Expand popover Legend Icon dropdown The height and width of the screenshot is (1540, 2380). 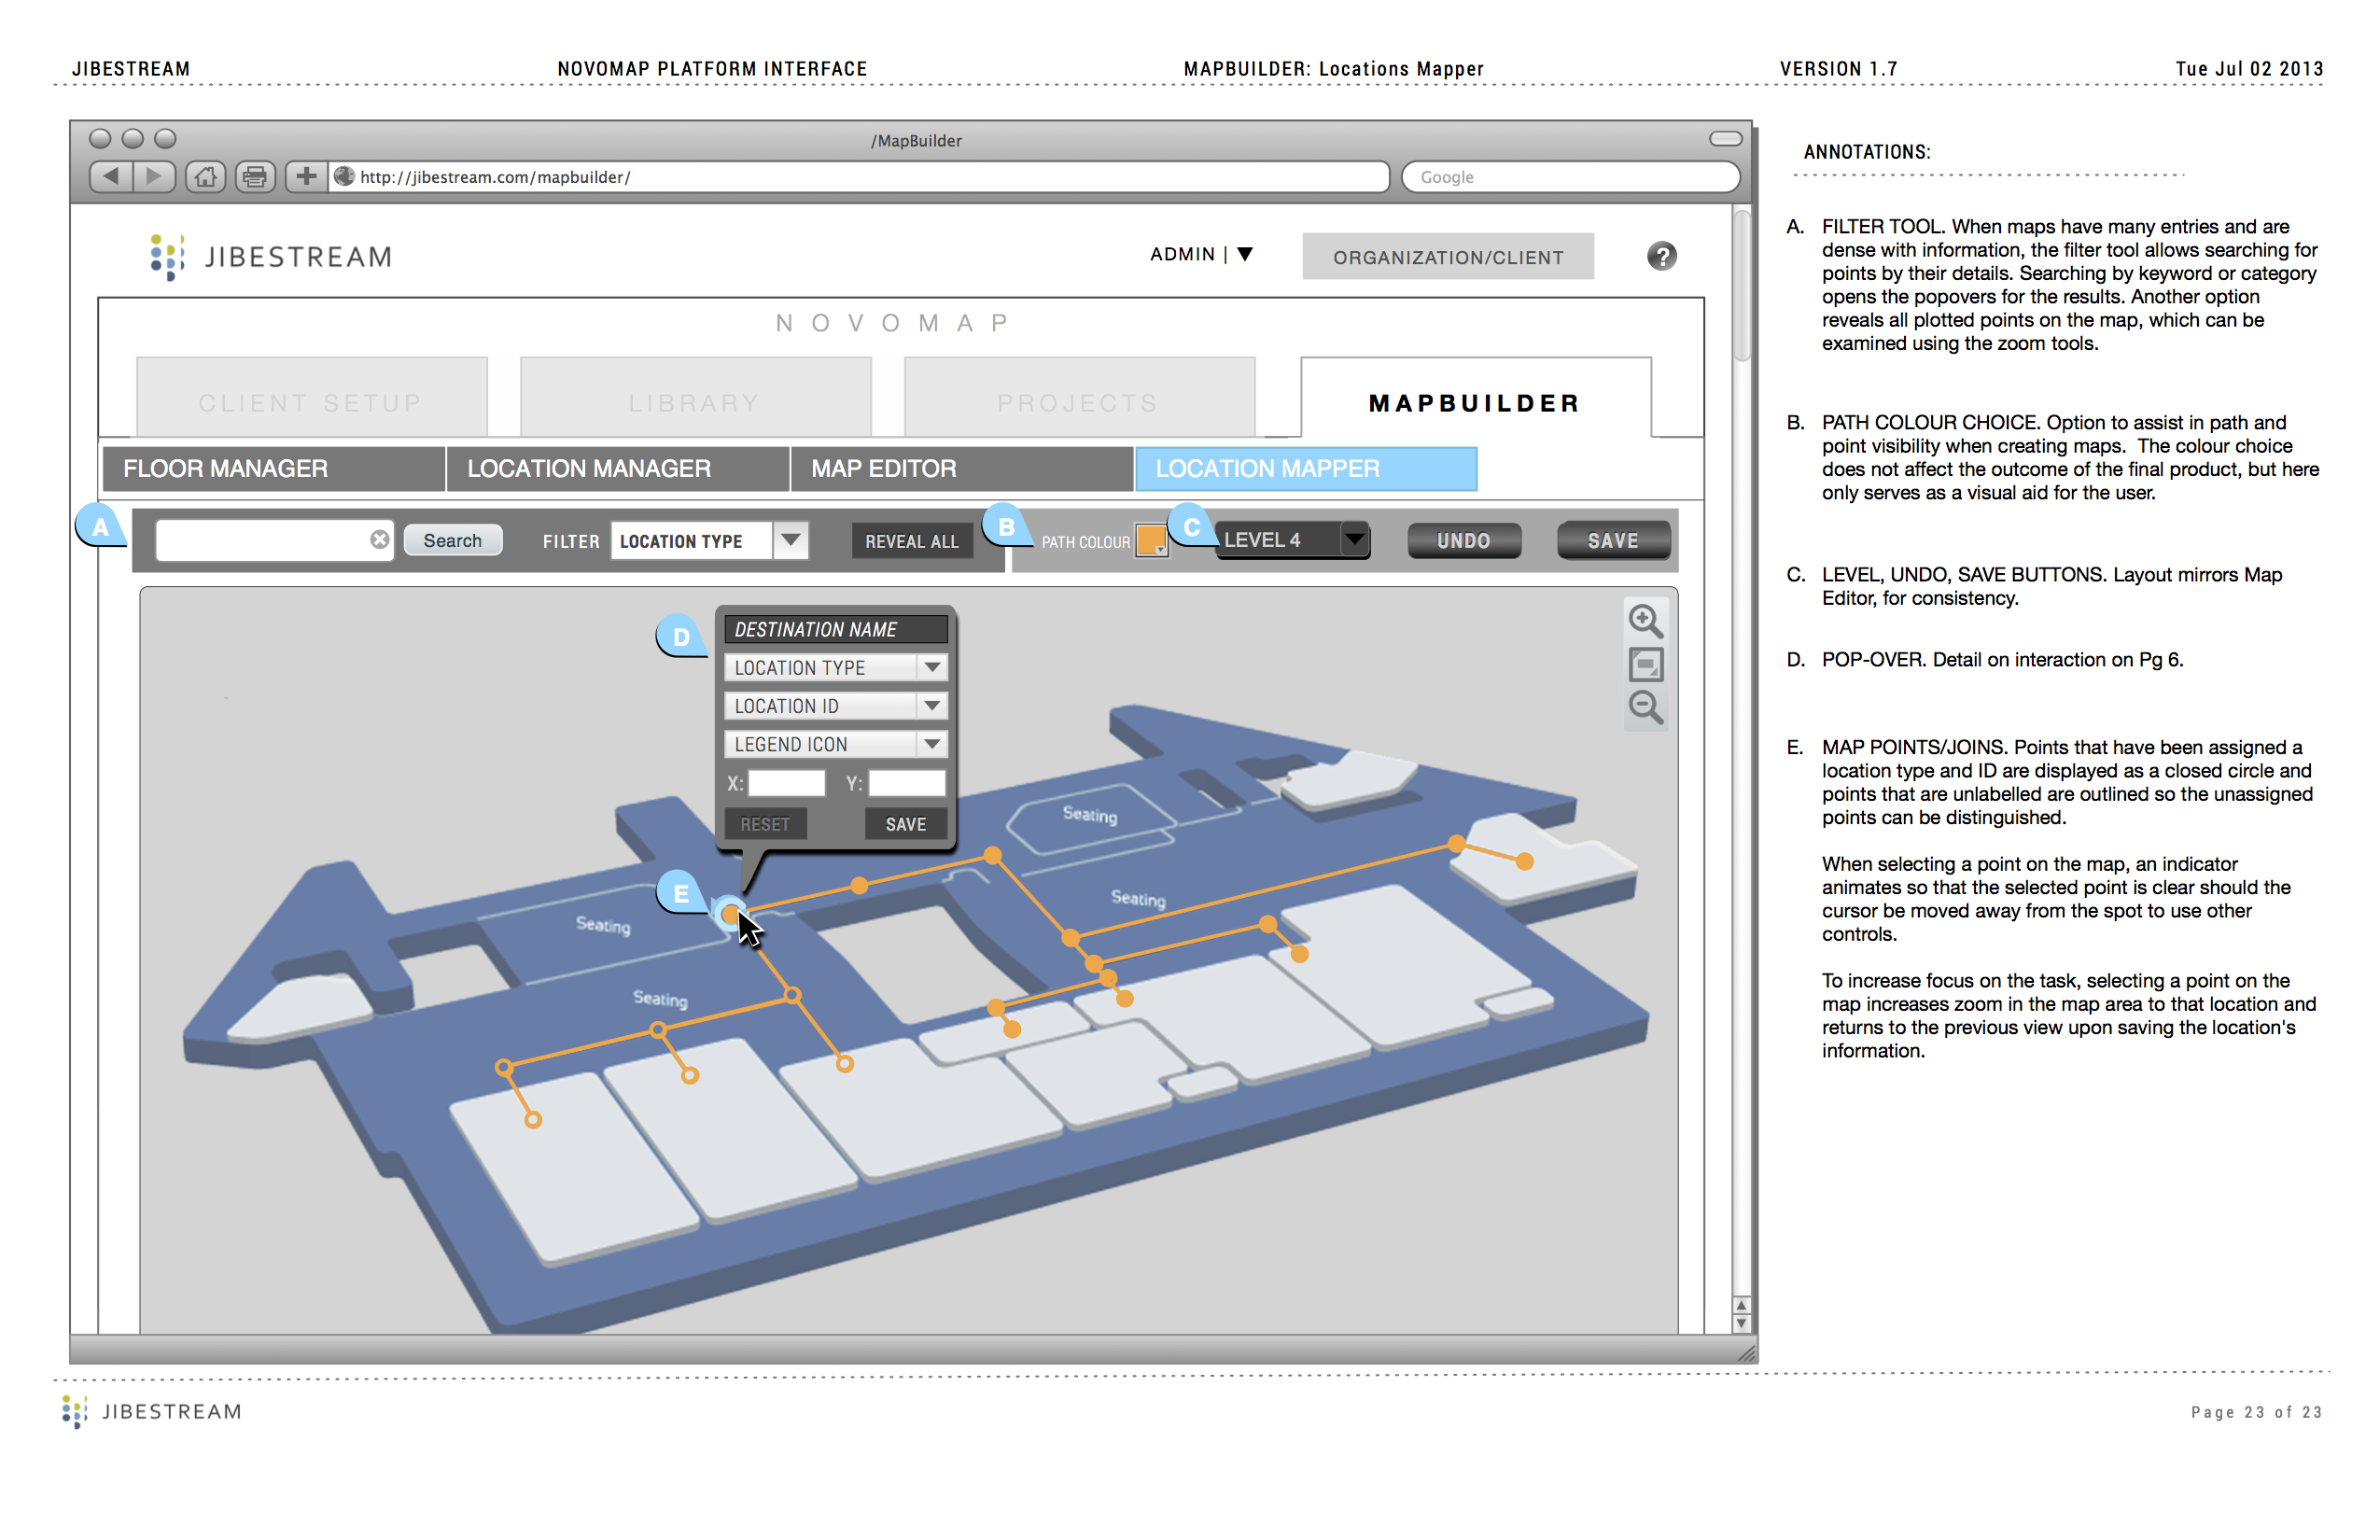[x=835, y=744]
